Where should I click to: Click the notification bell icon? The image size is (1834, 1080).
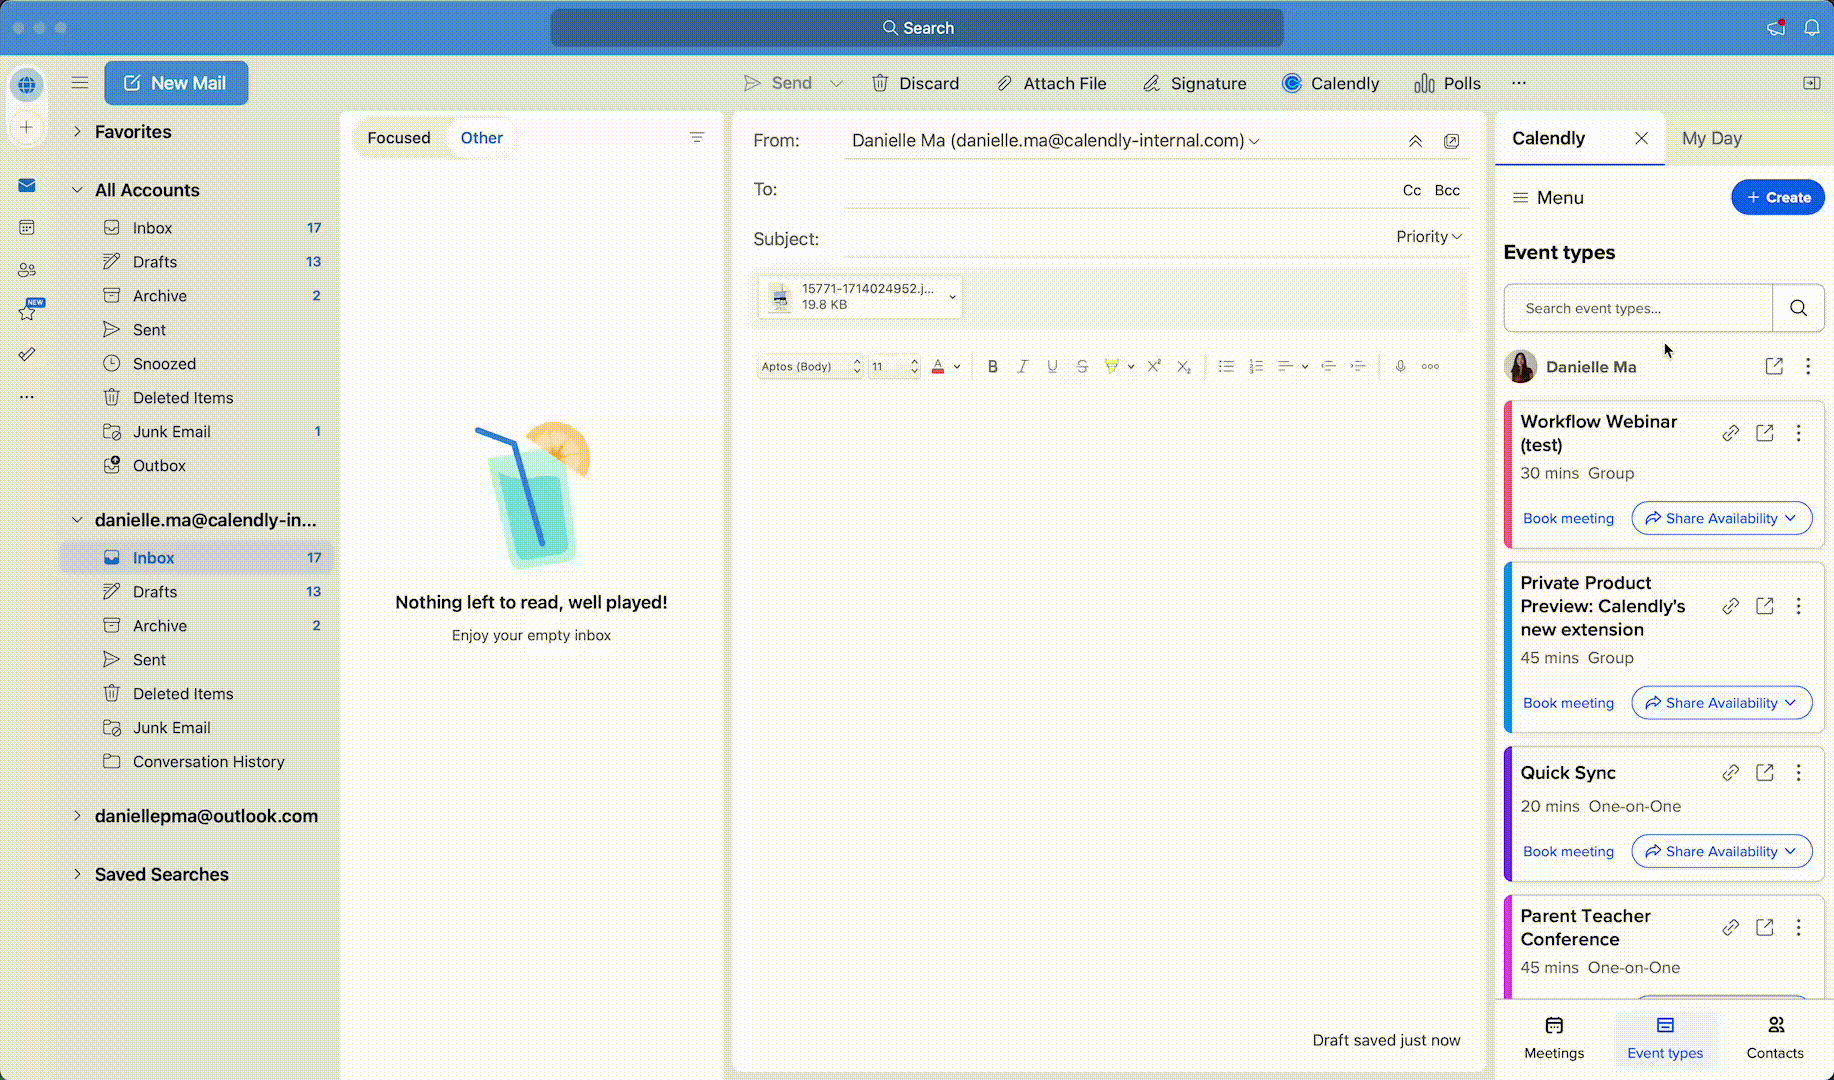pos(1812,28)
